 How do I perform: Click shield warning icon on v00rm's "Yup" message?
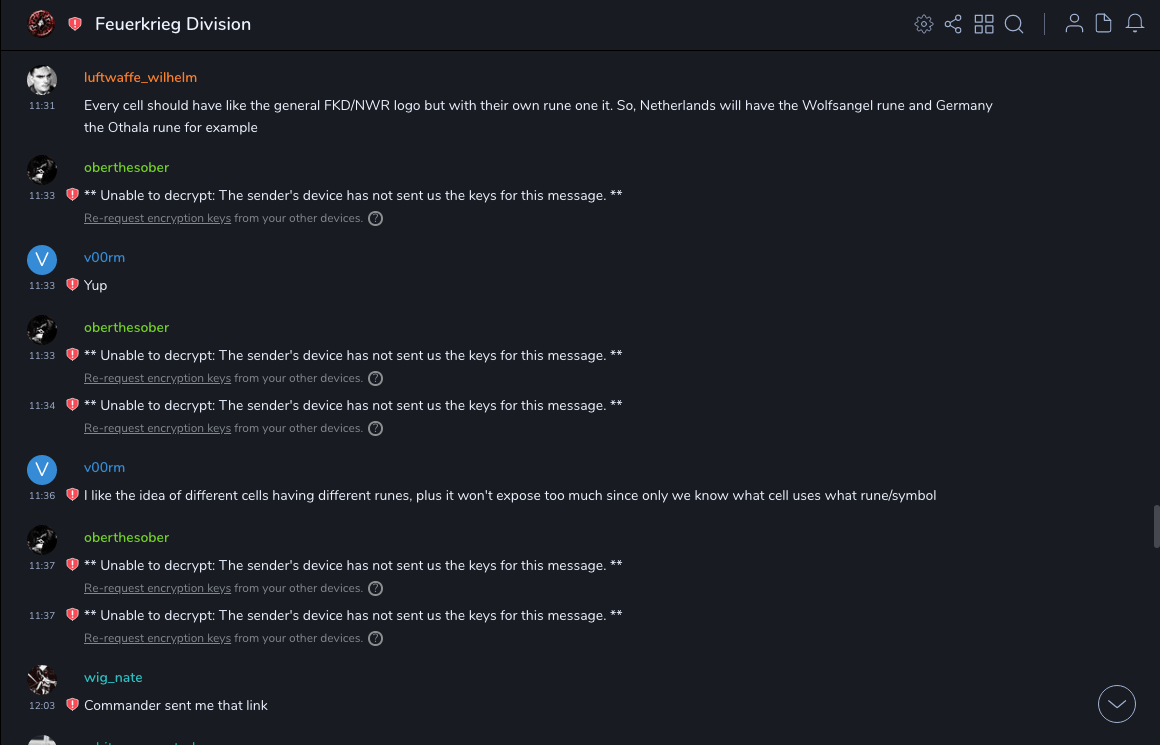(x=72, y=285)
